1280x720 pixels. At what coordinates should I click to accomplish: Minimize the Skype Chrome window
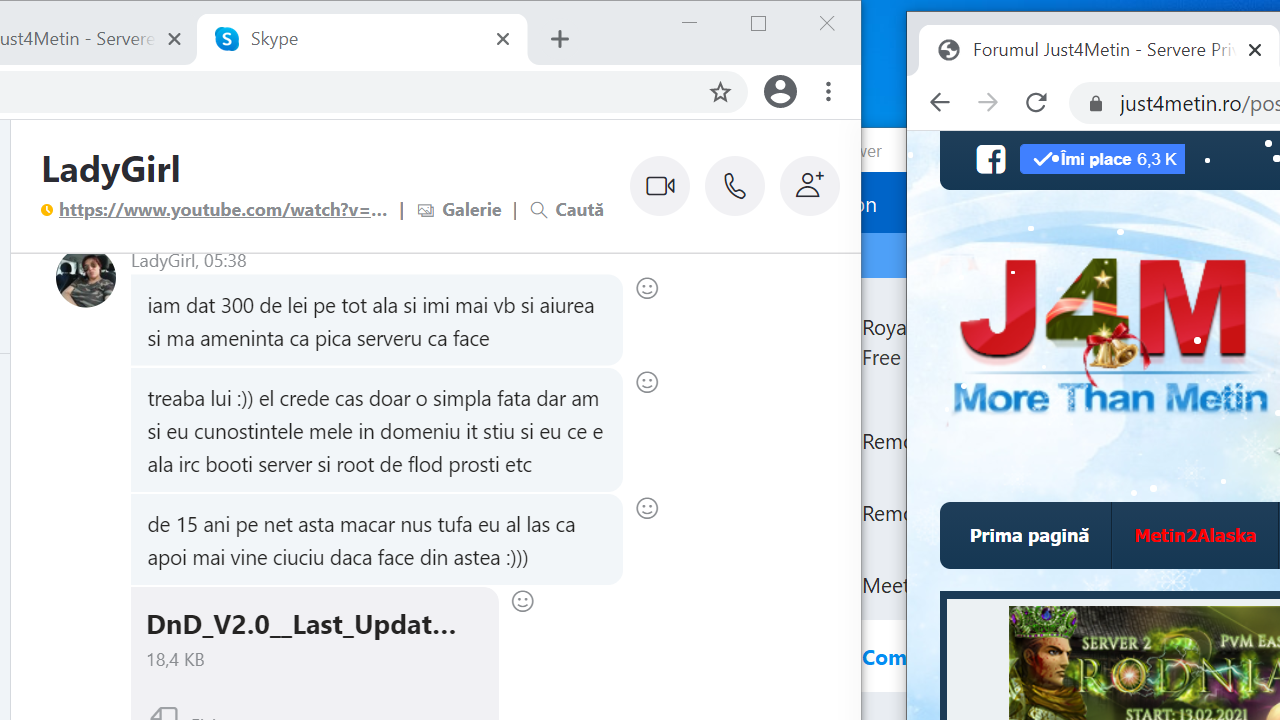pos(689,23)
